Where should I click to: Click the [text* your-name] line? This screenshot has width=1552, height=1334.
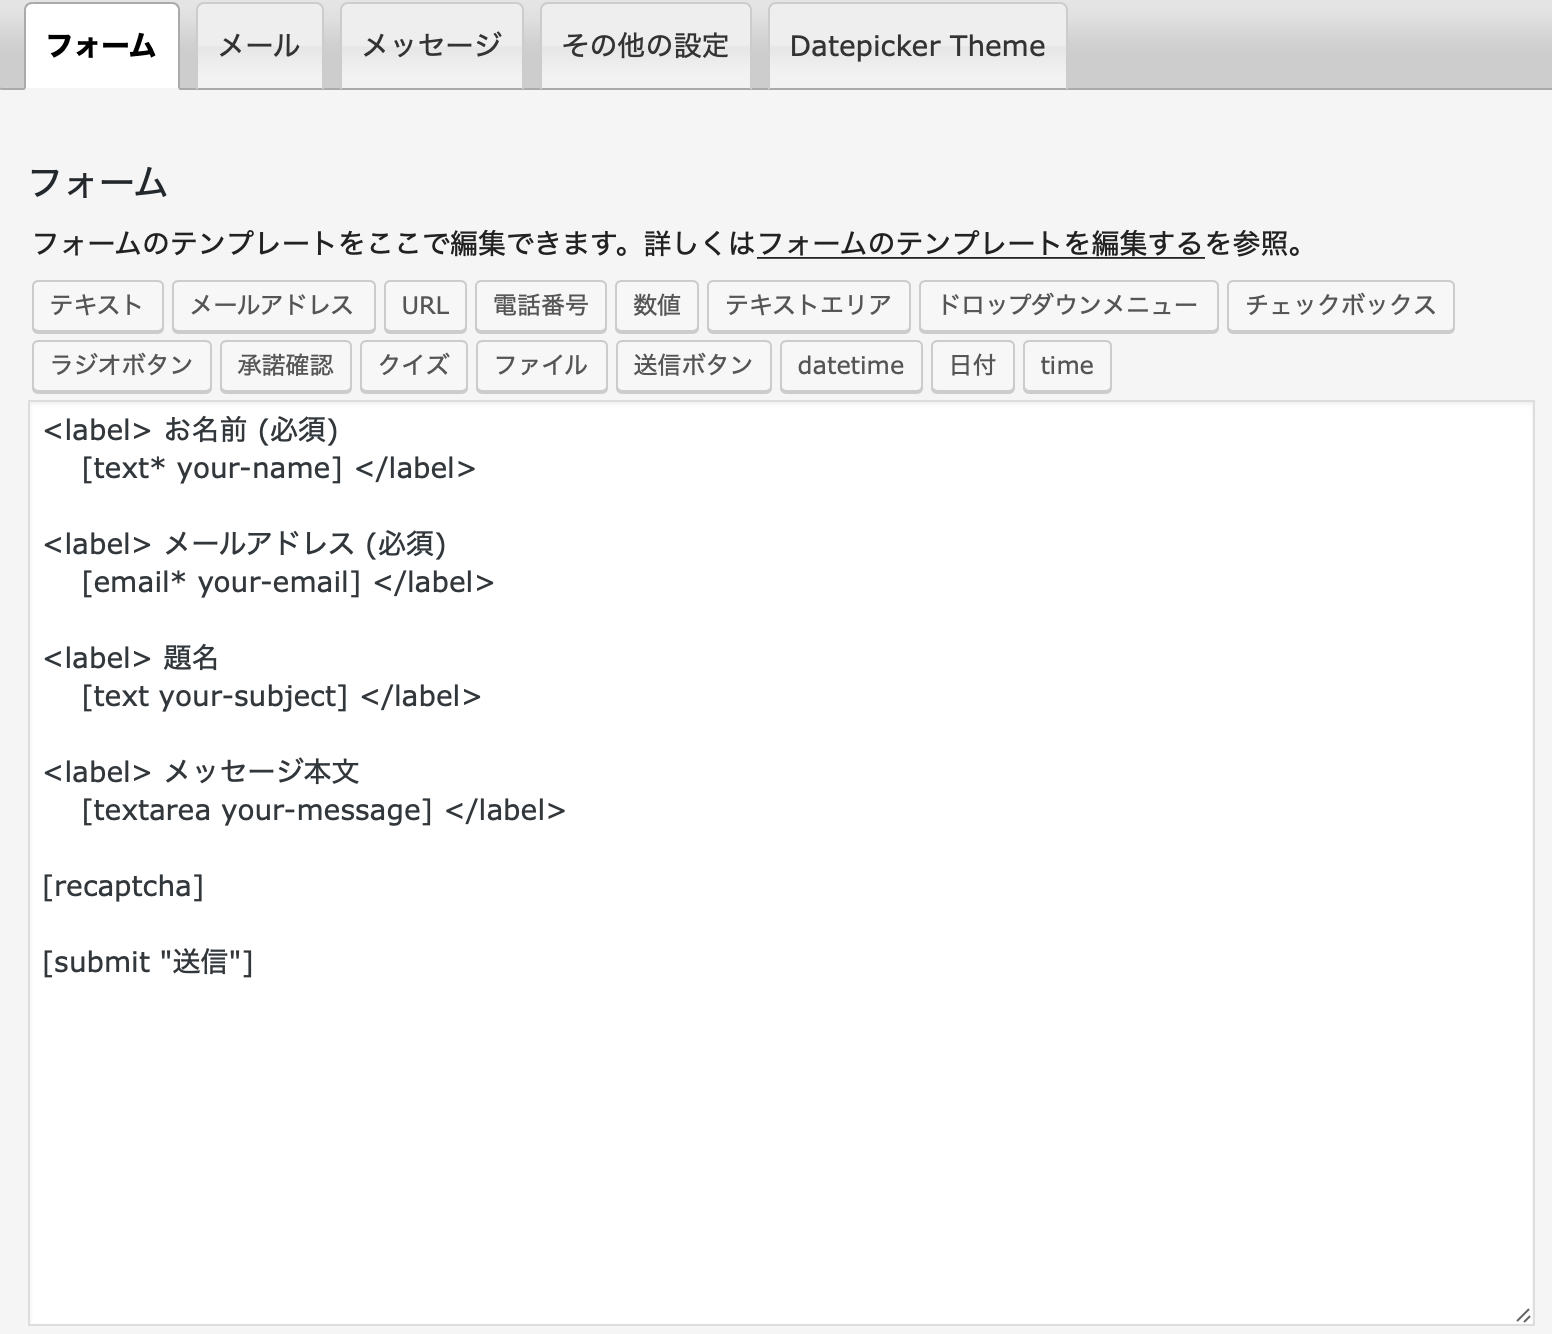click(x=279, y=468)
